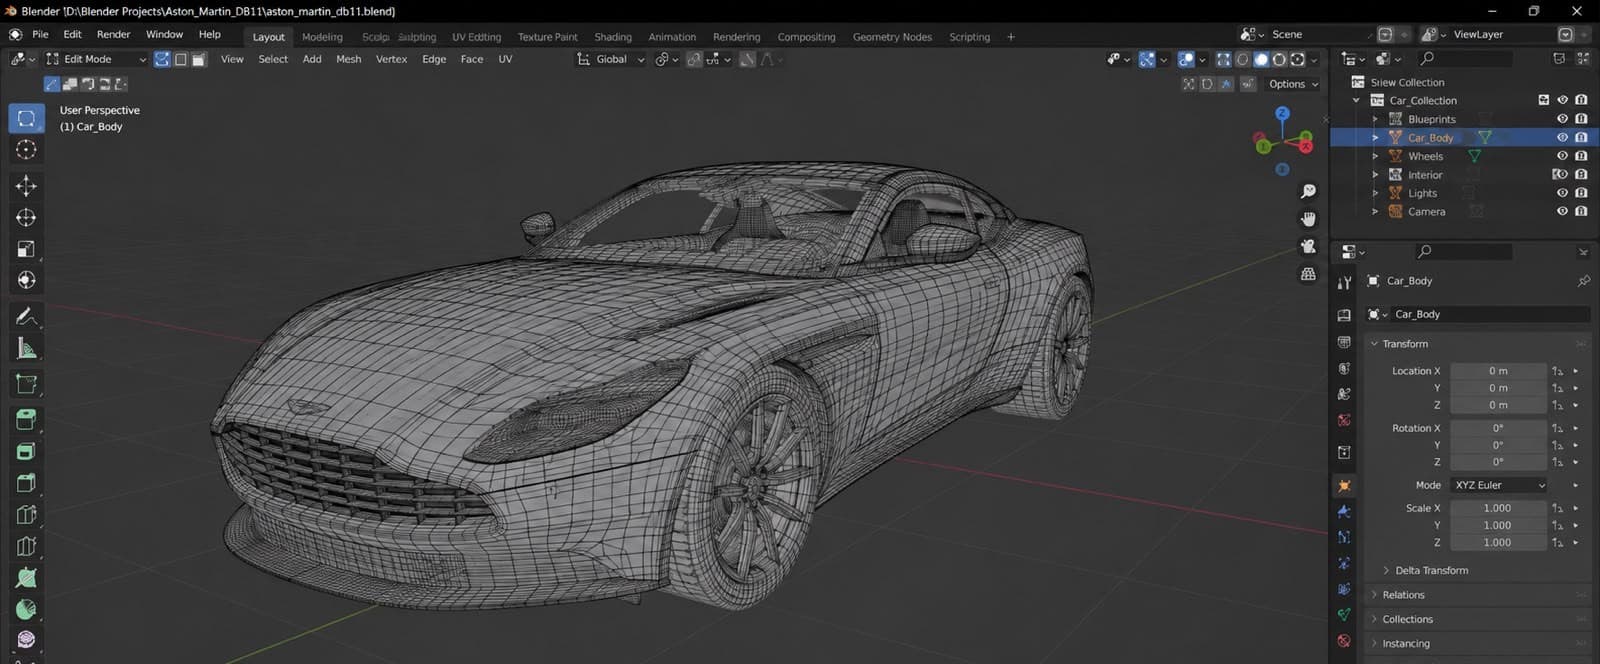This screenshot has height=664, width=1600.
Task: Open the Mesh menu
Action: (349, 60)
